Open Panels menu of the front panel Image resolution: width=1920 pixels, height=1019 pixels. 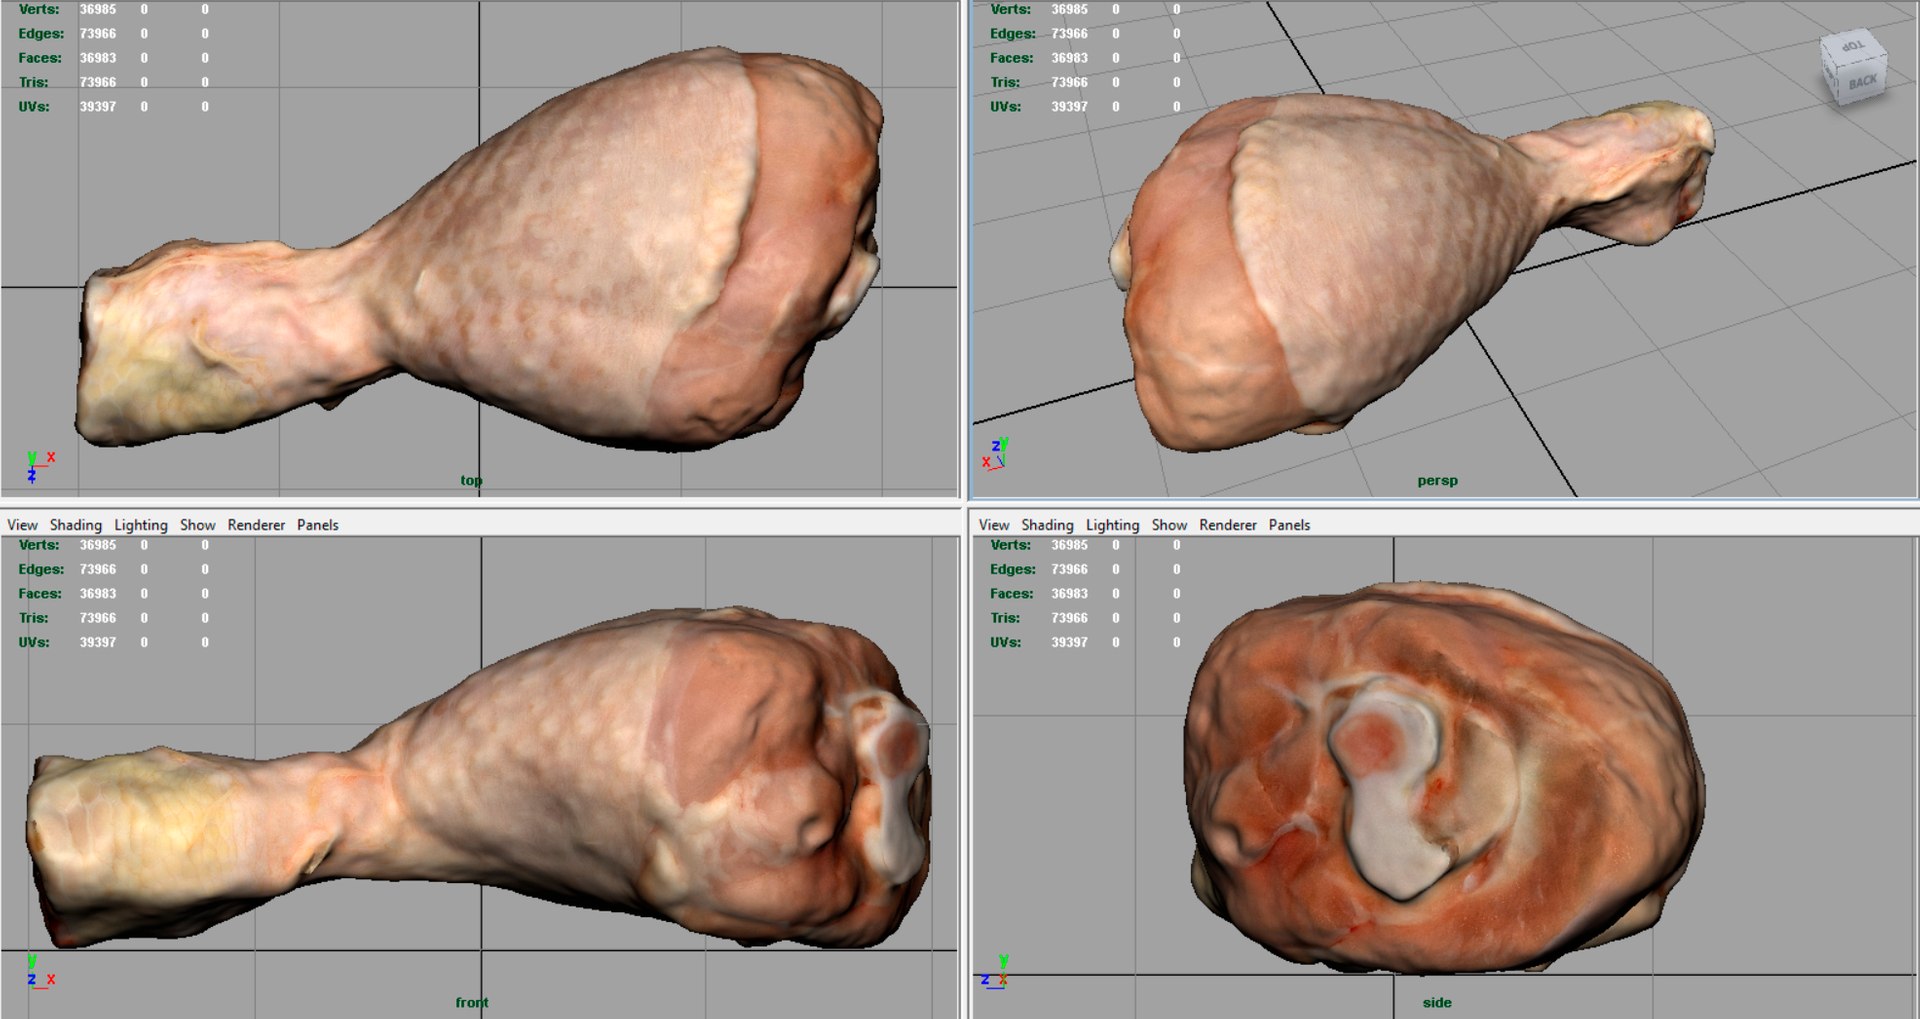(318, 525)
